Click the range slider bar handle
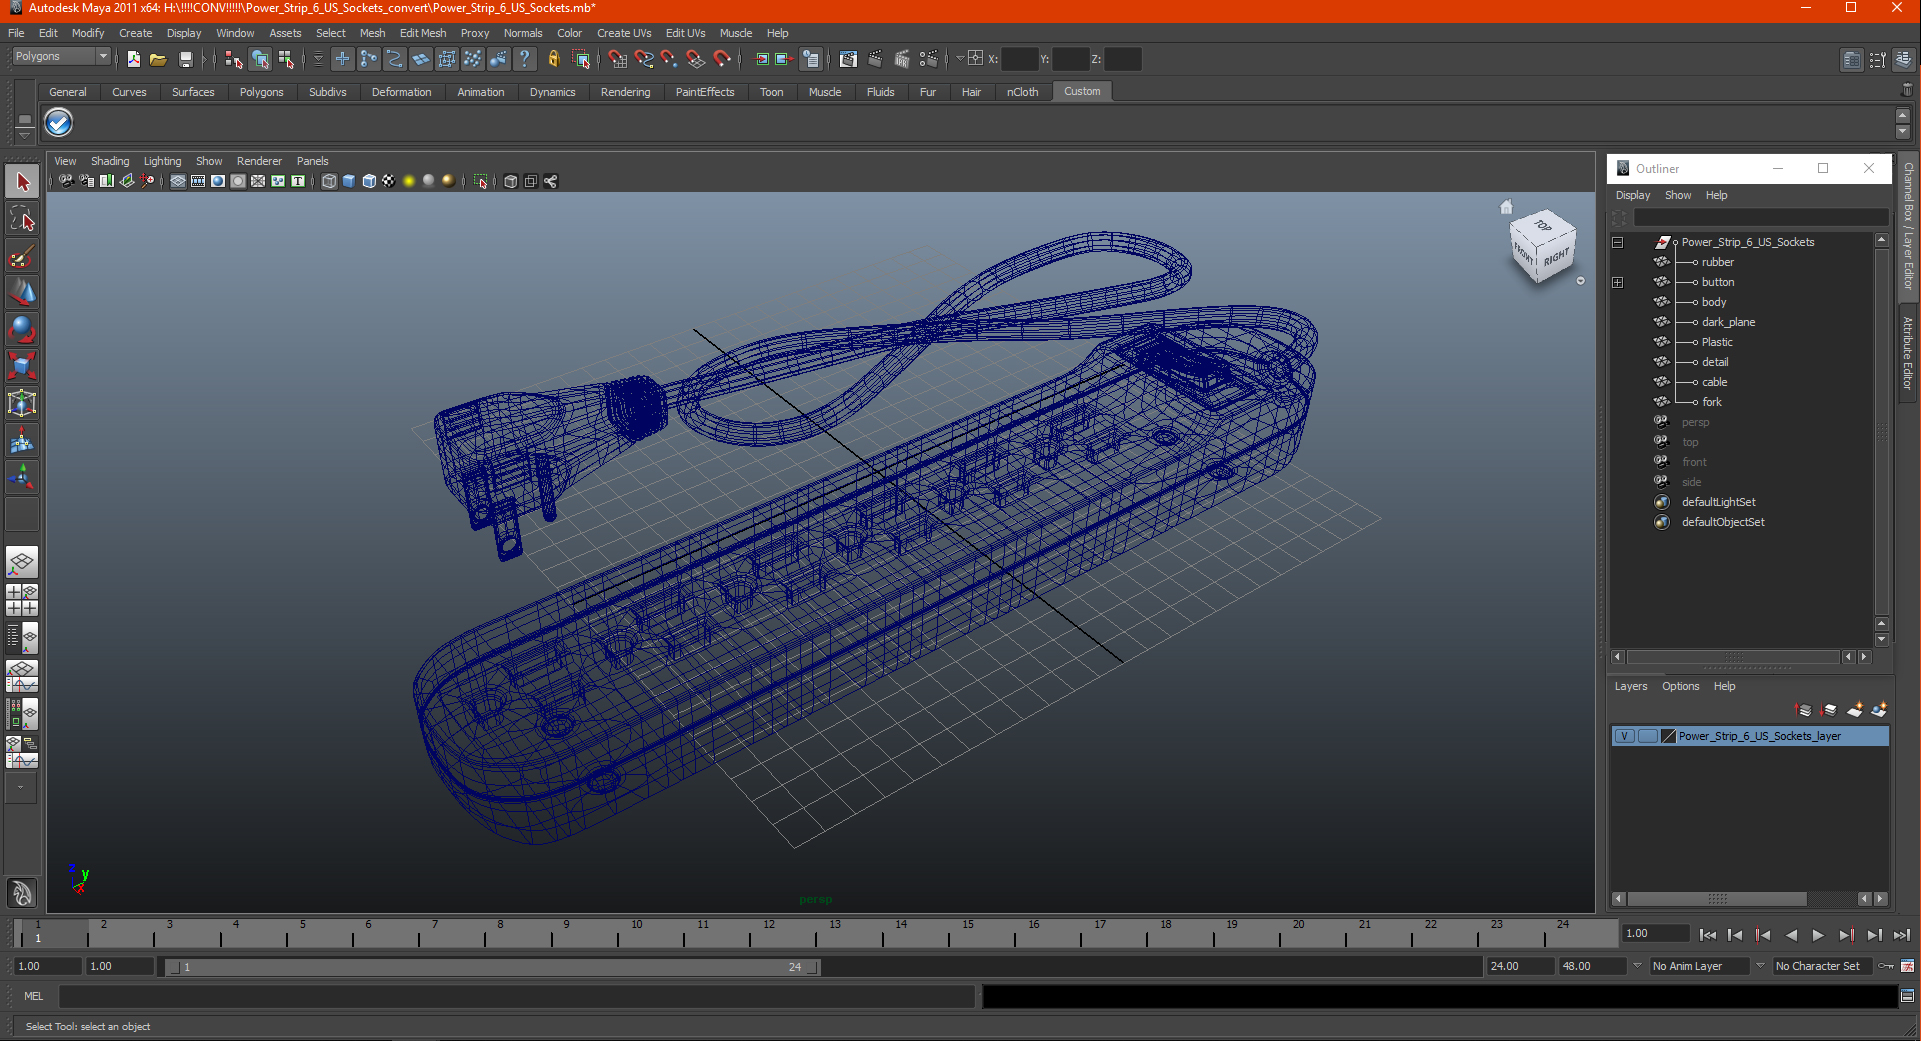The image size is (1921, 1041). (x=493, y=967)
